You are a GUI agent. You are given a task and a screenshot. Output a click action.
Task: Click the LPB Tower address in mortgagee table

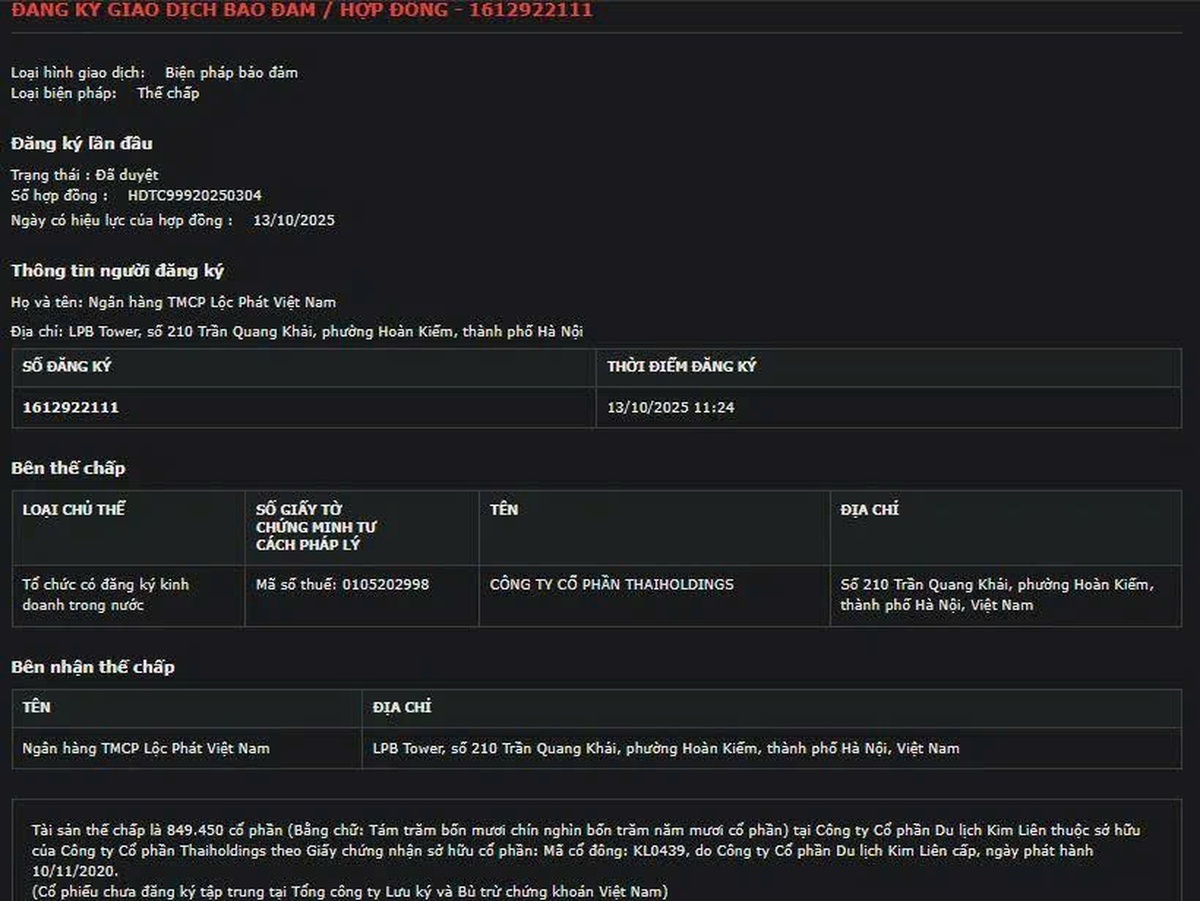pyautogui.click(x=666, y=748)
